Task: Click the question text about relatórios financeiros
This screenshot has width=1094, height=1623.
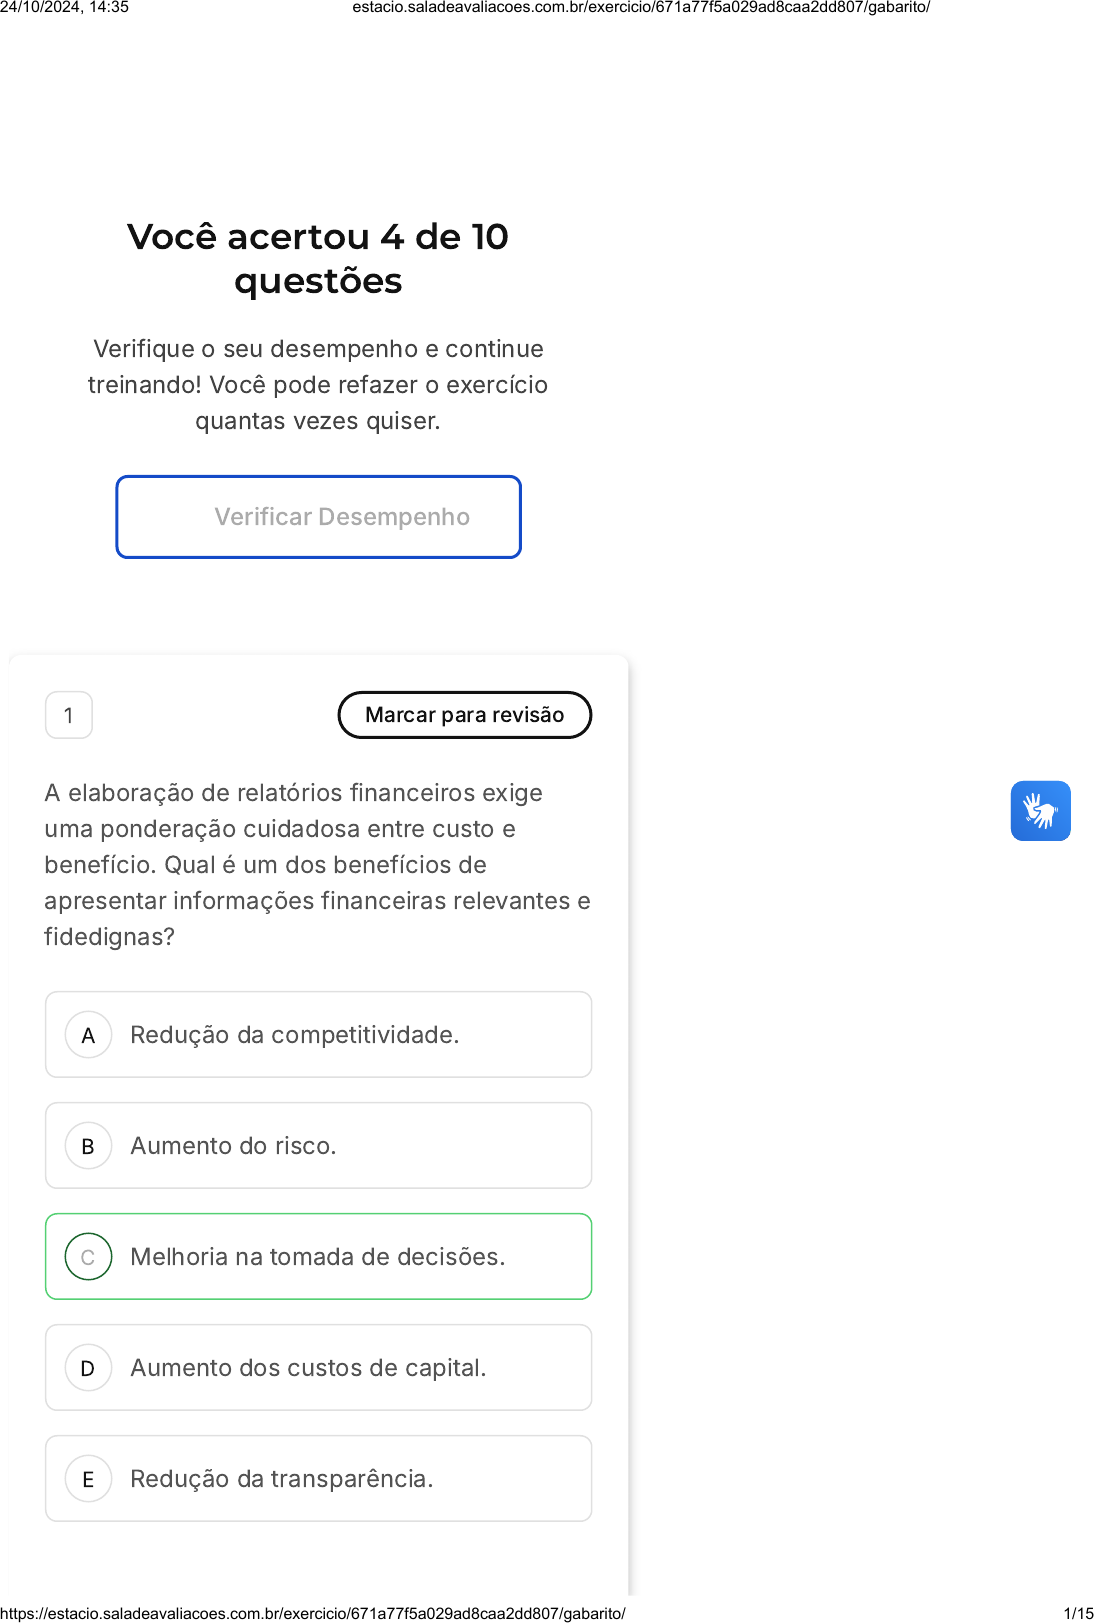Action: pos(317,865)
